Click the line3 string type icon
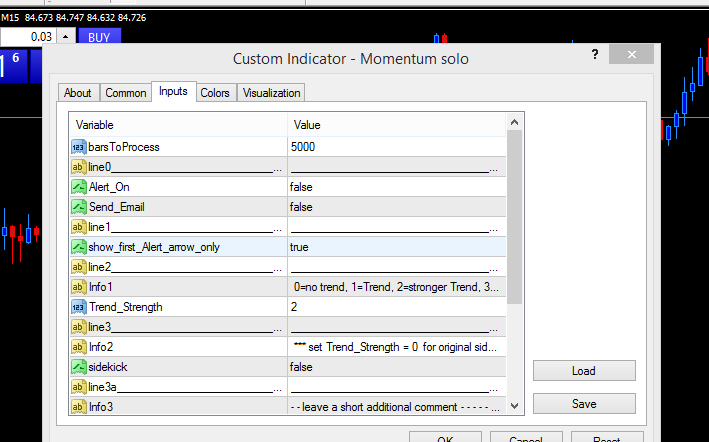Image resolution: width=709 pixels, height=442 pixels. (x=78, y=327)
